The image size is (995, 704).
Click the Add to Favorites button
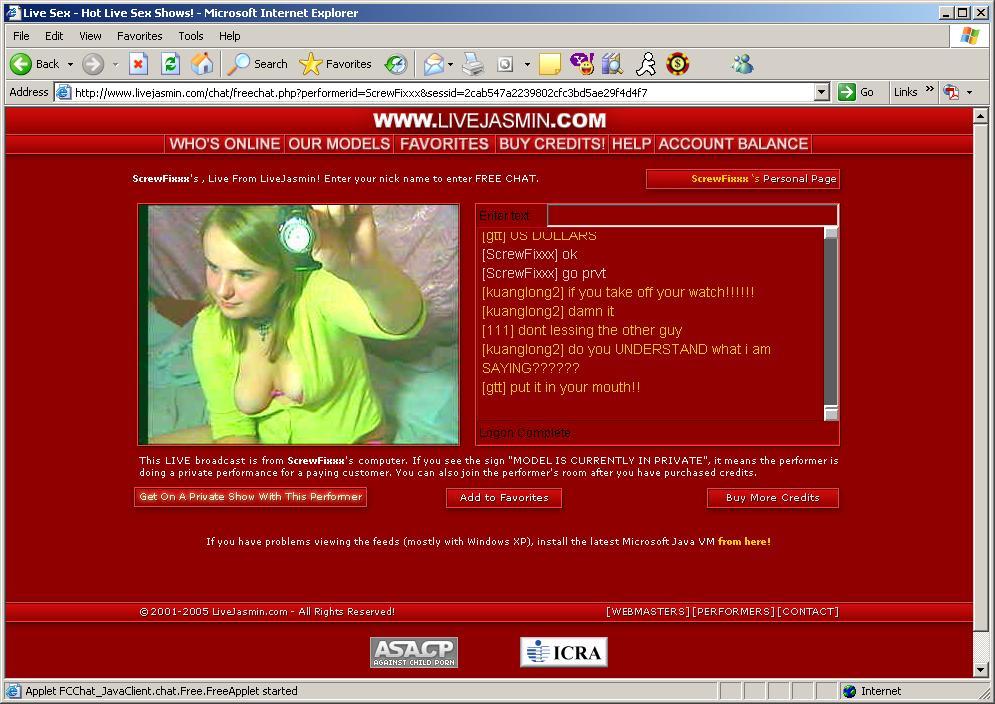504,498
